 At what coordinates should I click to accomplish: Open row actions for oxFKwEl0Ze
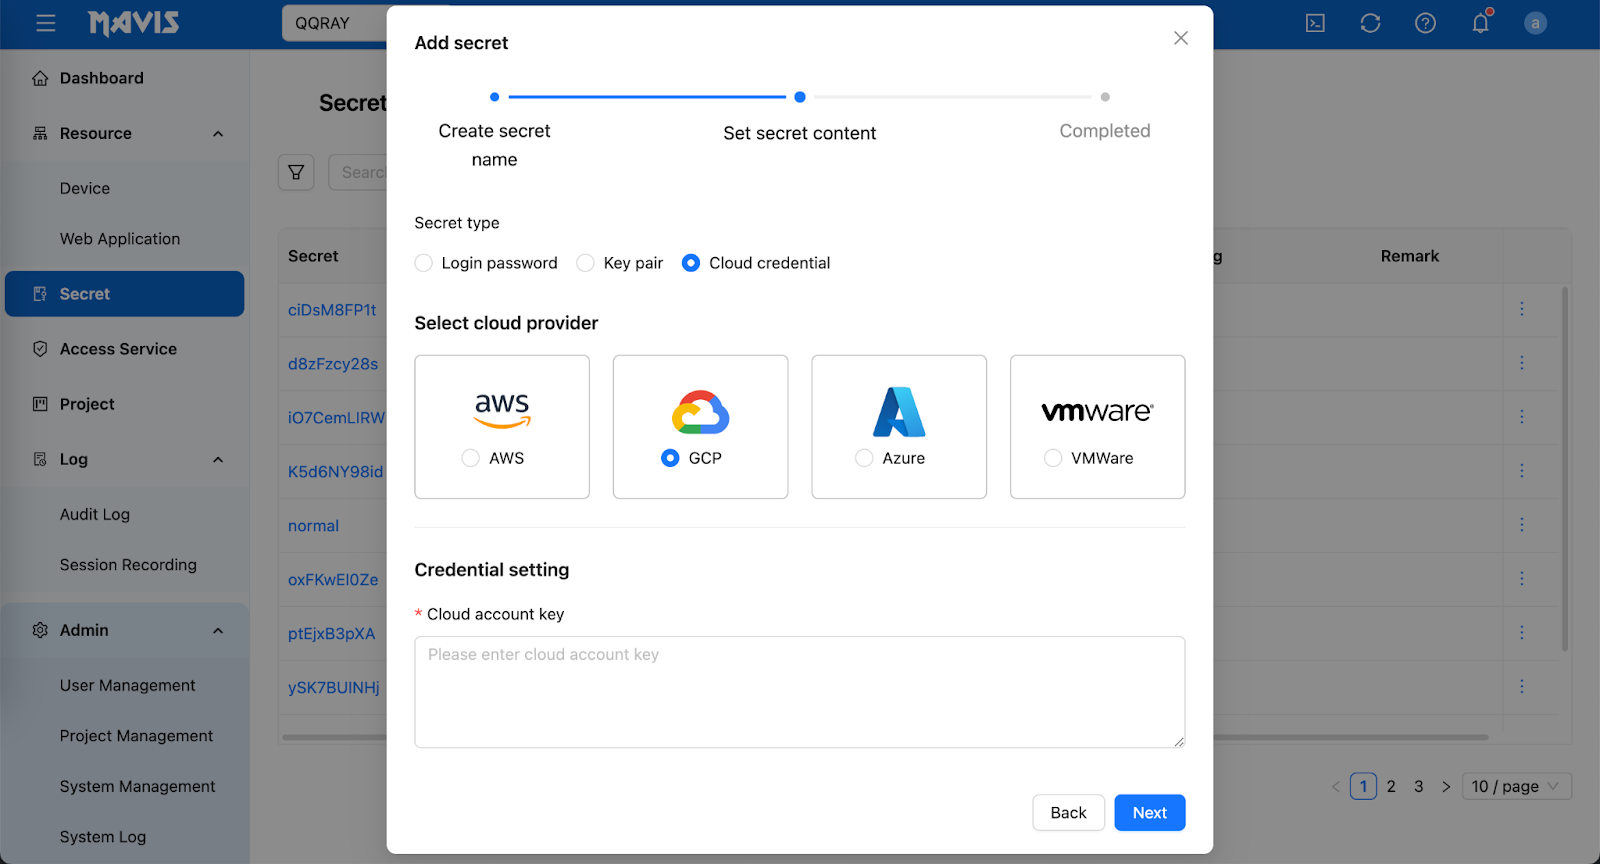pos(1522,579)
